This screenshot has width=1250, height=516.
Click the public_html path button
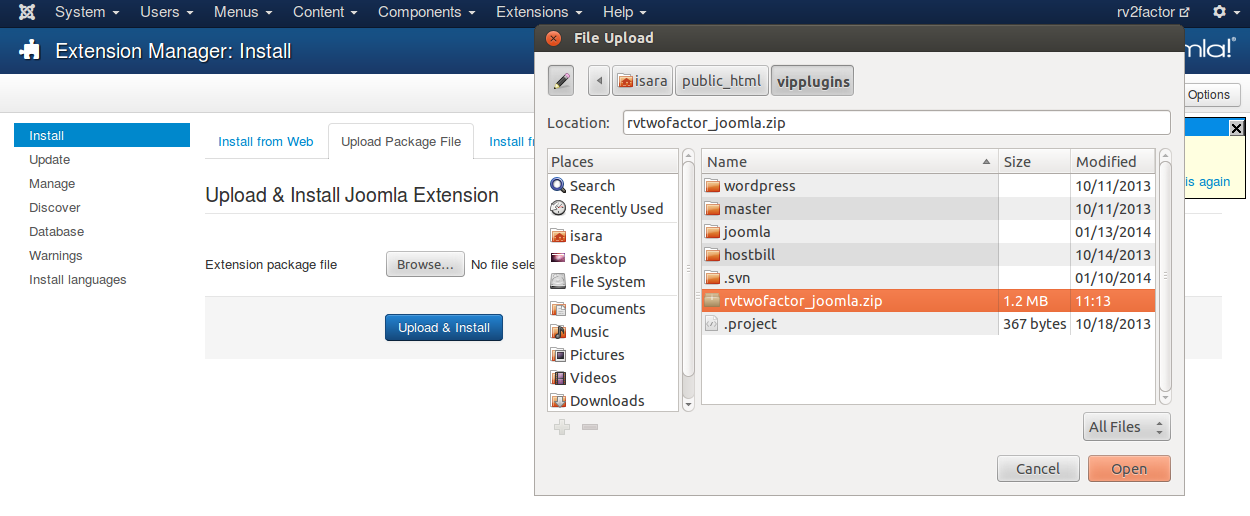coord(722,81)
